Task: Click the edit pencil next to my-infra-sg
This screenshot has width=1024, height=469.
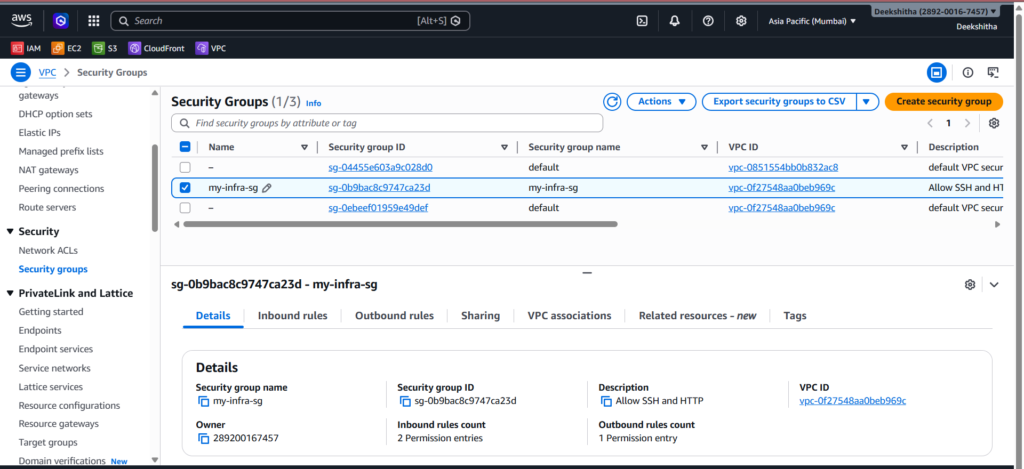Action: [x=267, y=188]
